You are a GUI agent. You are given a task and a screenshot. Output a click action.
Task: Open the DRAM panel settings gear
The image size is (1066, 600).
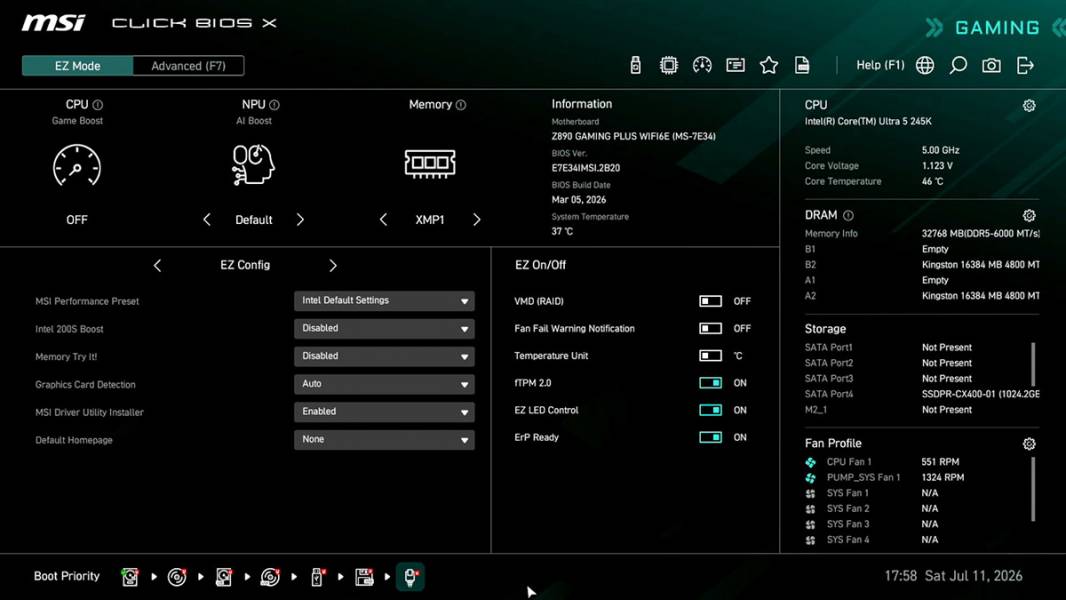(1029, 215)
